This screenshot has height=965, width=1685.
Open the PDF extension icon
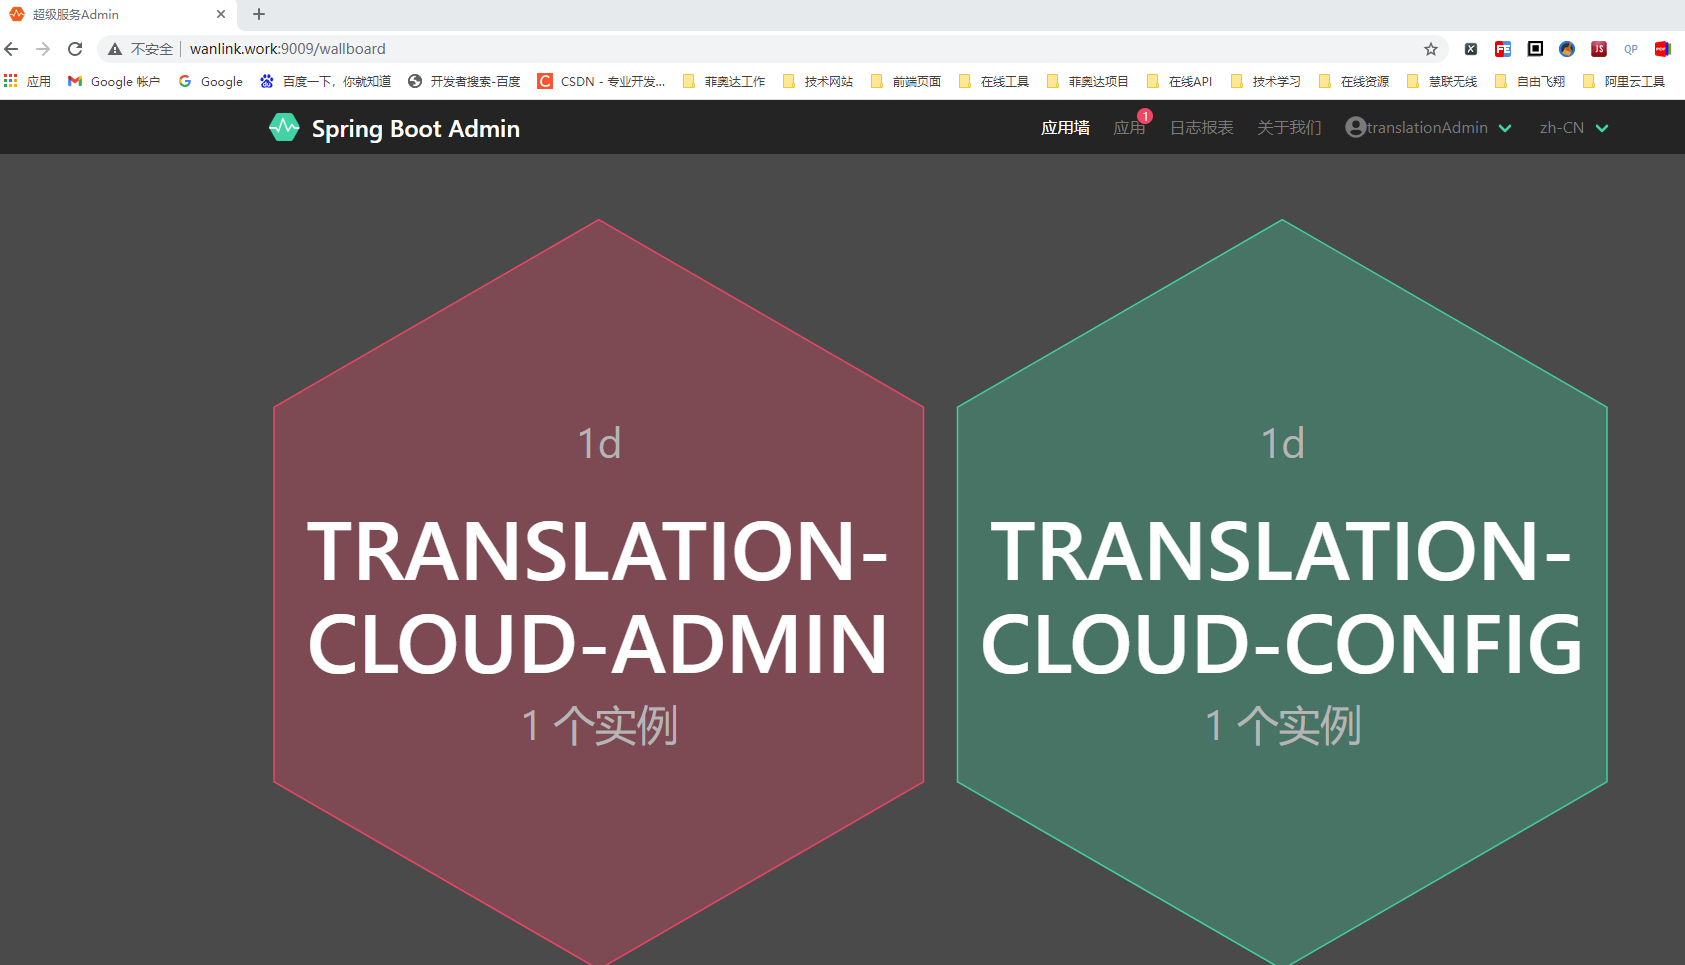click(1663, 49)
